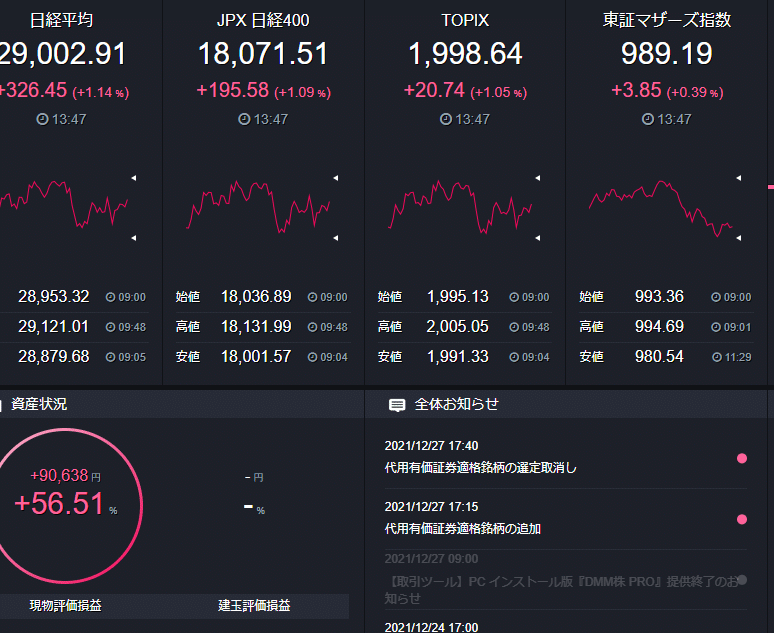Click the TOPIX 安値 1,991.33 value
The width and height of the screenshot is (774, 633).
tap(458, 357)
